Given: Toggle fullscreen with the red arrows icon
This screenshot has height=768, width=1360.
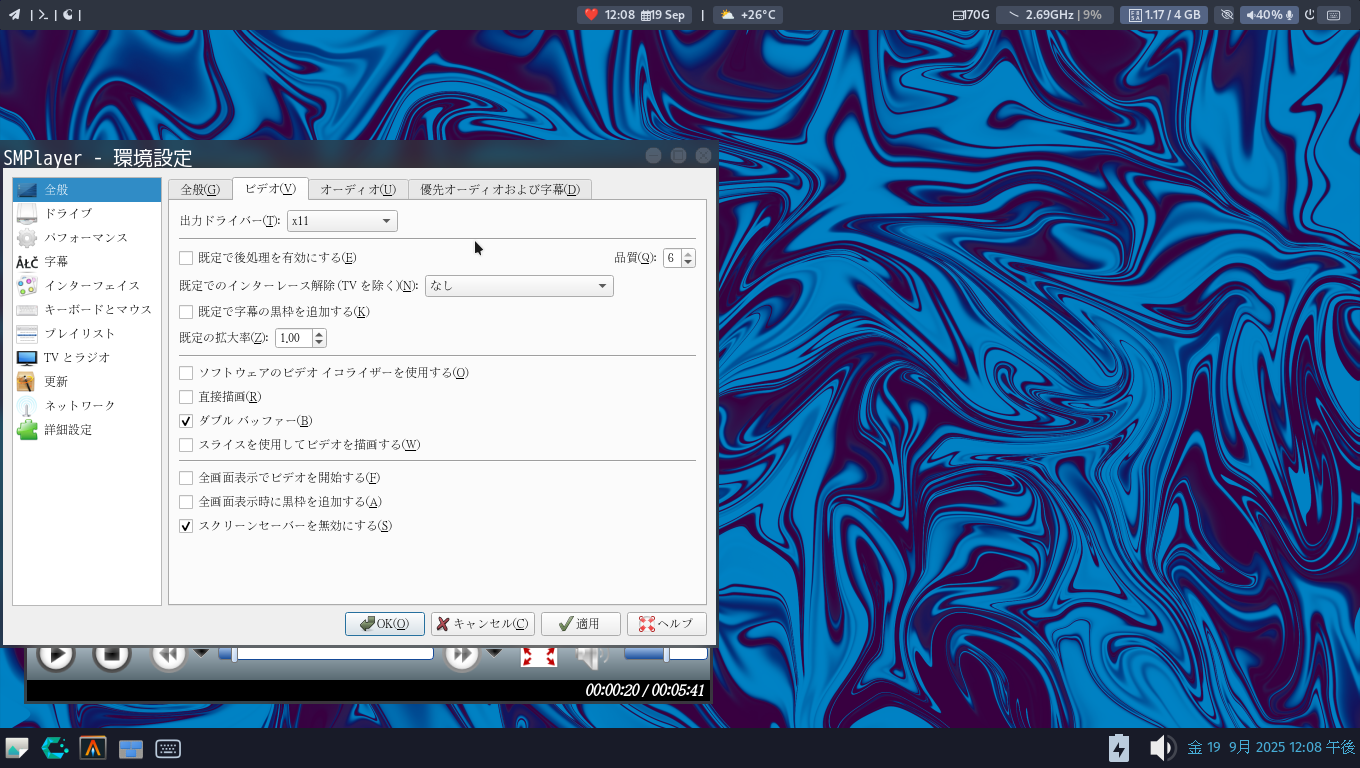Looking at the screenshot, I should point(539,656).
